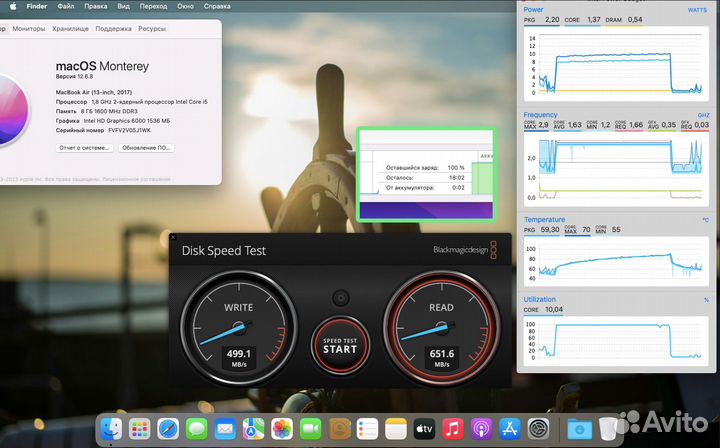Click the Осталось 18:02 row
Viewport: 720px width, 448px height.
425,178
